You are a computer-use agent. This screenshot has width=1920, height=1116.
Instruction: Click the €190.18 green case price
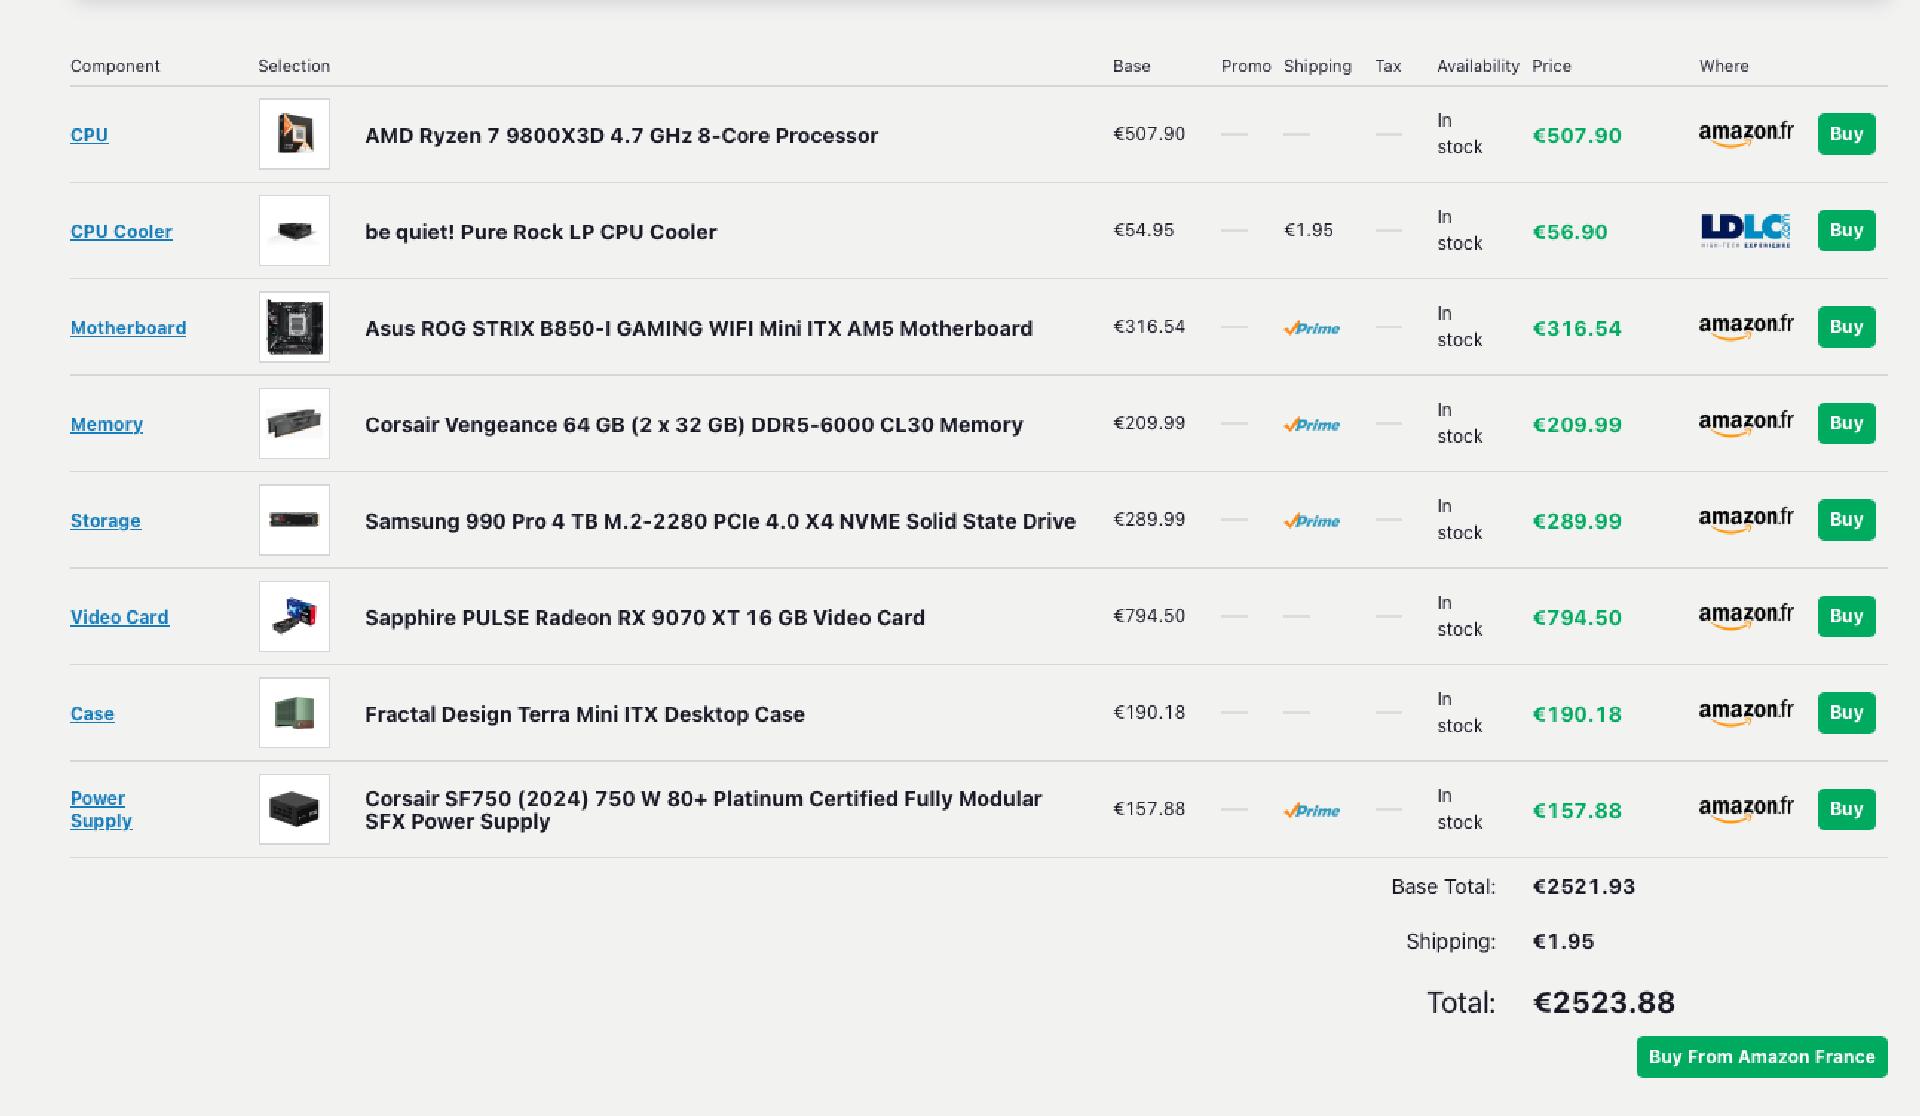tap(1577, 715)
